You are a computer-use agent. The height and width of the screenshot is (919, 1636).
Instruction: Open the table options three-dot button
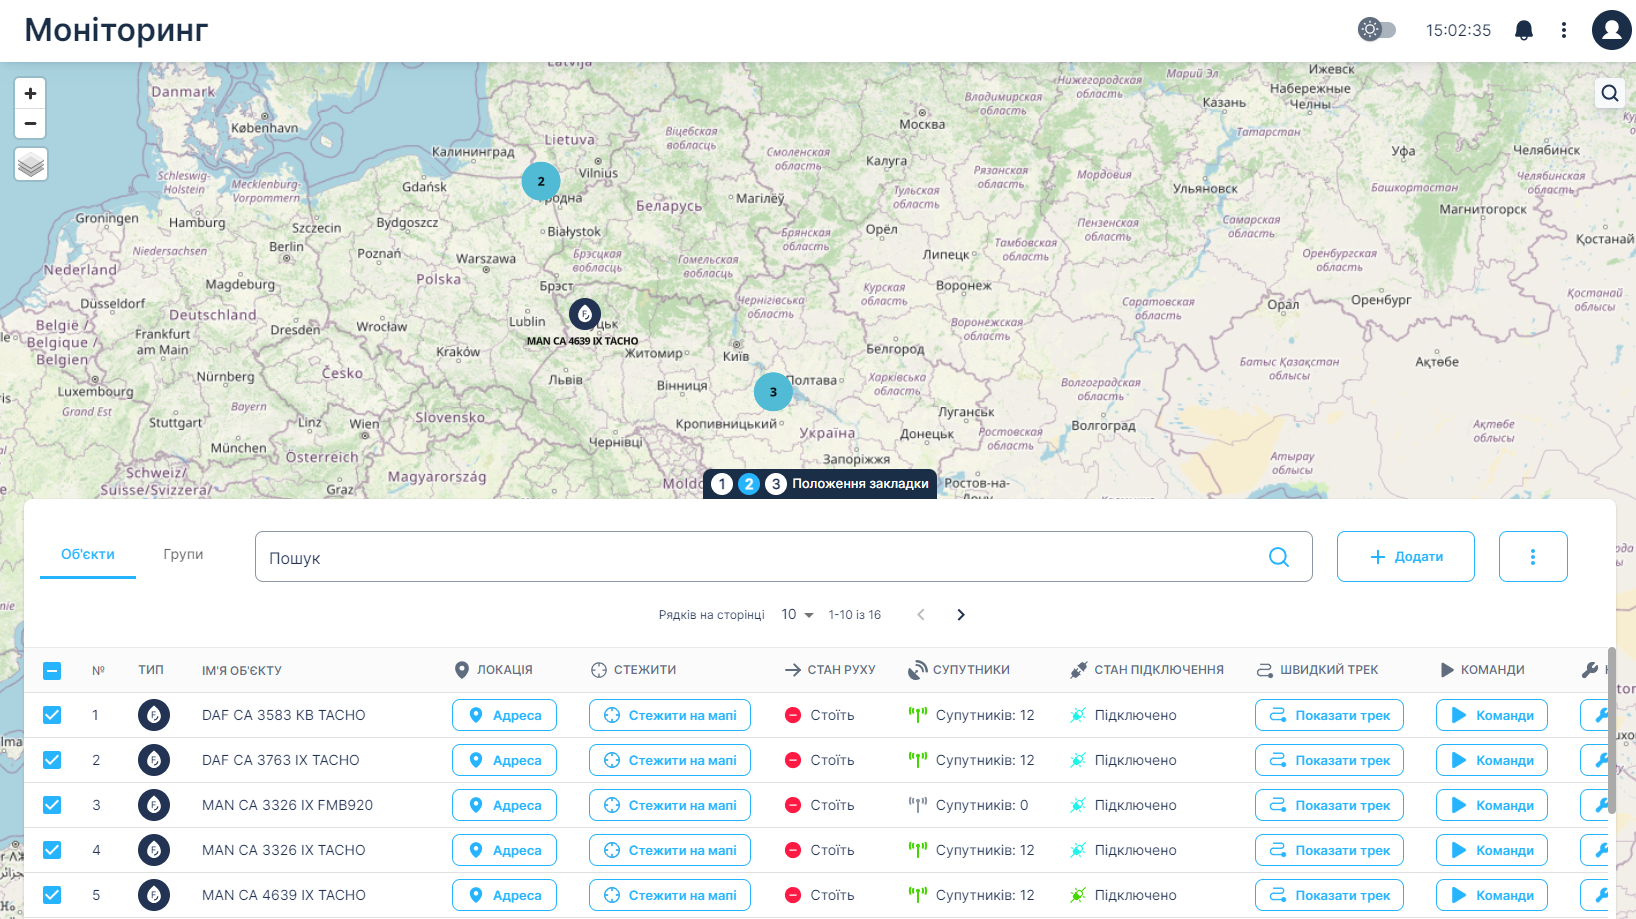point(1533,557)
